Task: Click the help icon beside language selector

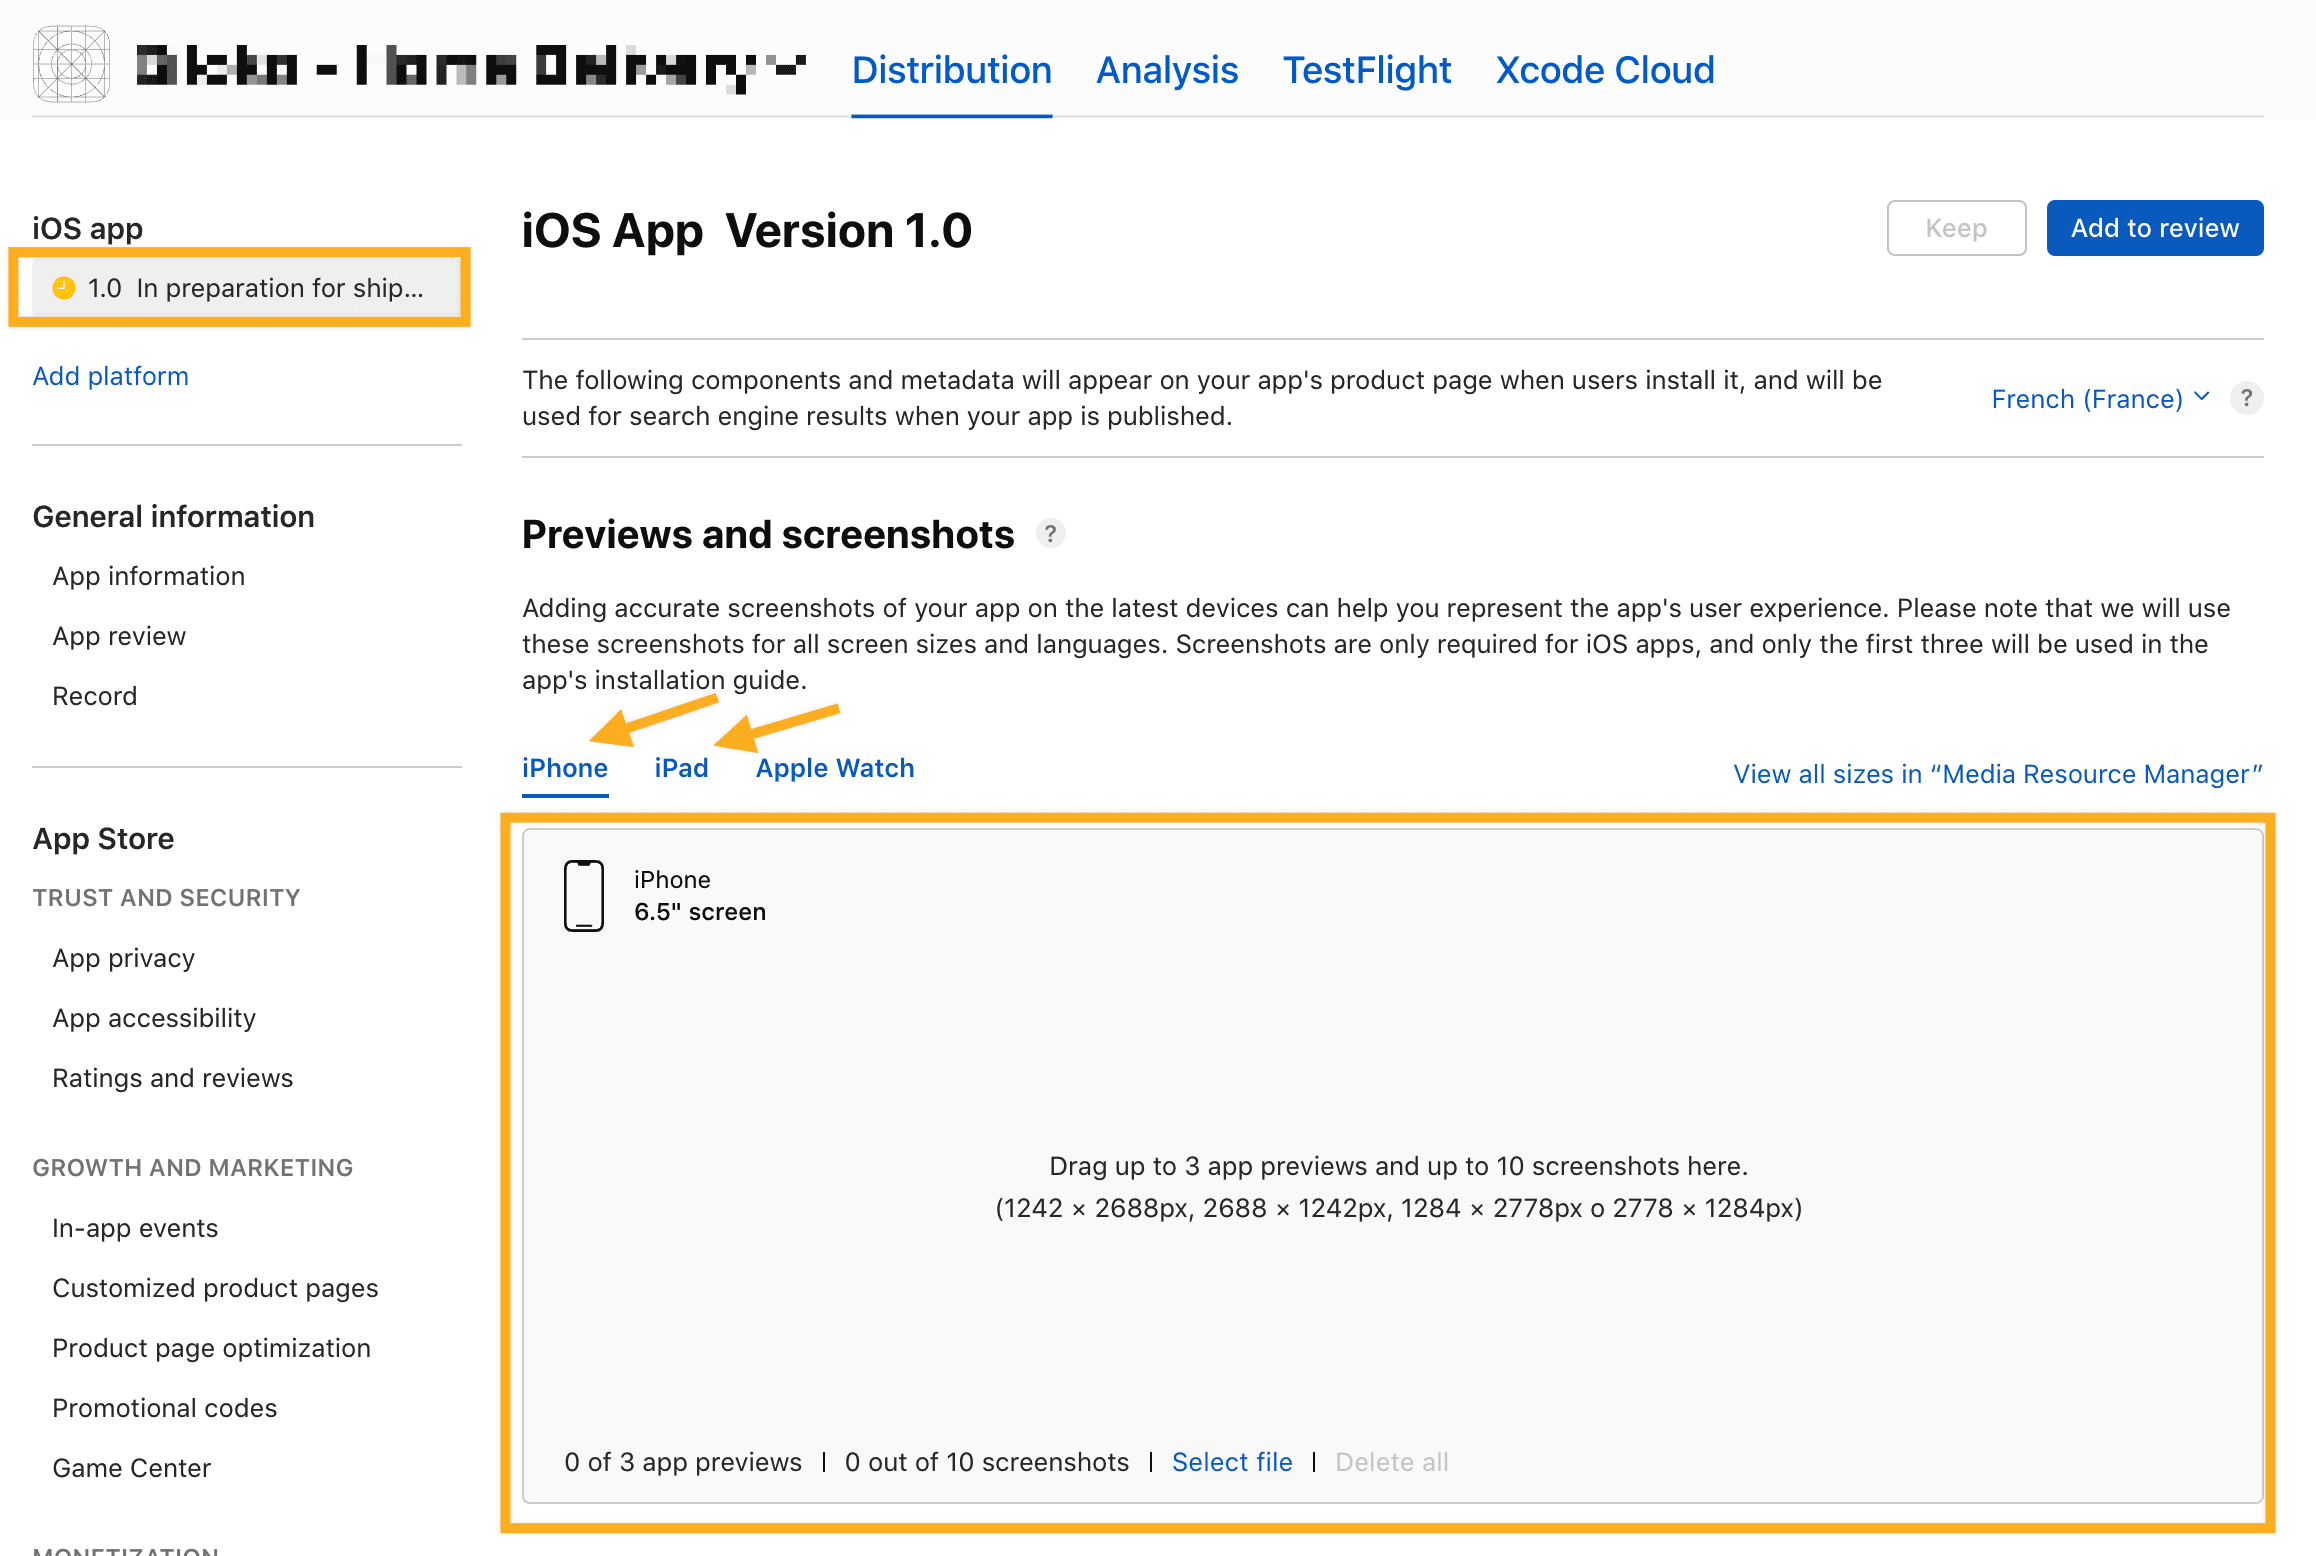Action: pos(2247,398)
